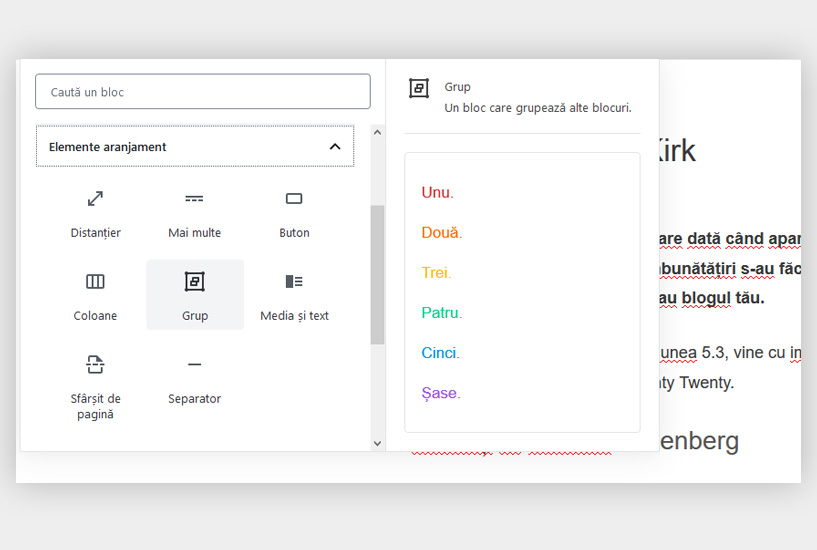817x550 pixels.
Task: Add a Buton block
Action: pyautogui.click(x=294, y=212)
